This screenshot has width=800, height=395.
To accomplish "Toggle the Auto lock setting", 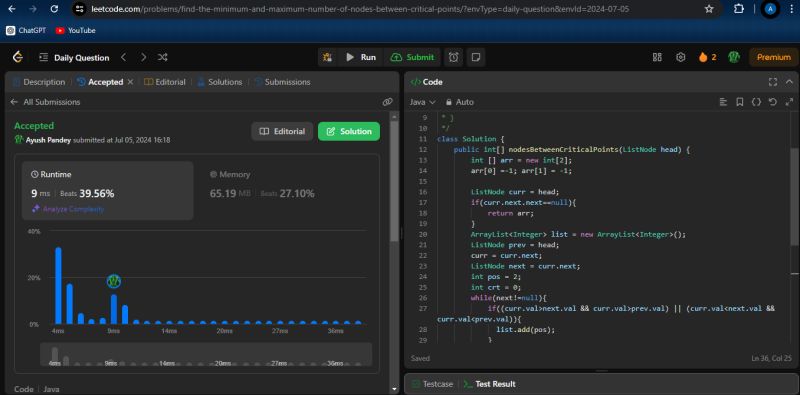I will [x=459, y=102].
